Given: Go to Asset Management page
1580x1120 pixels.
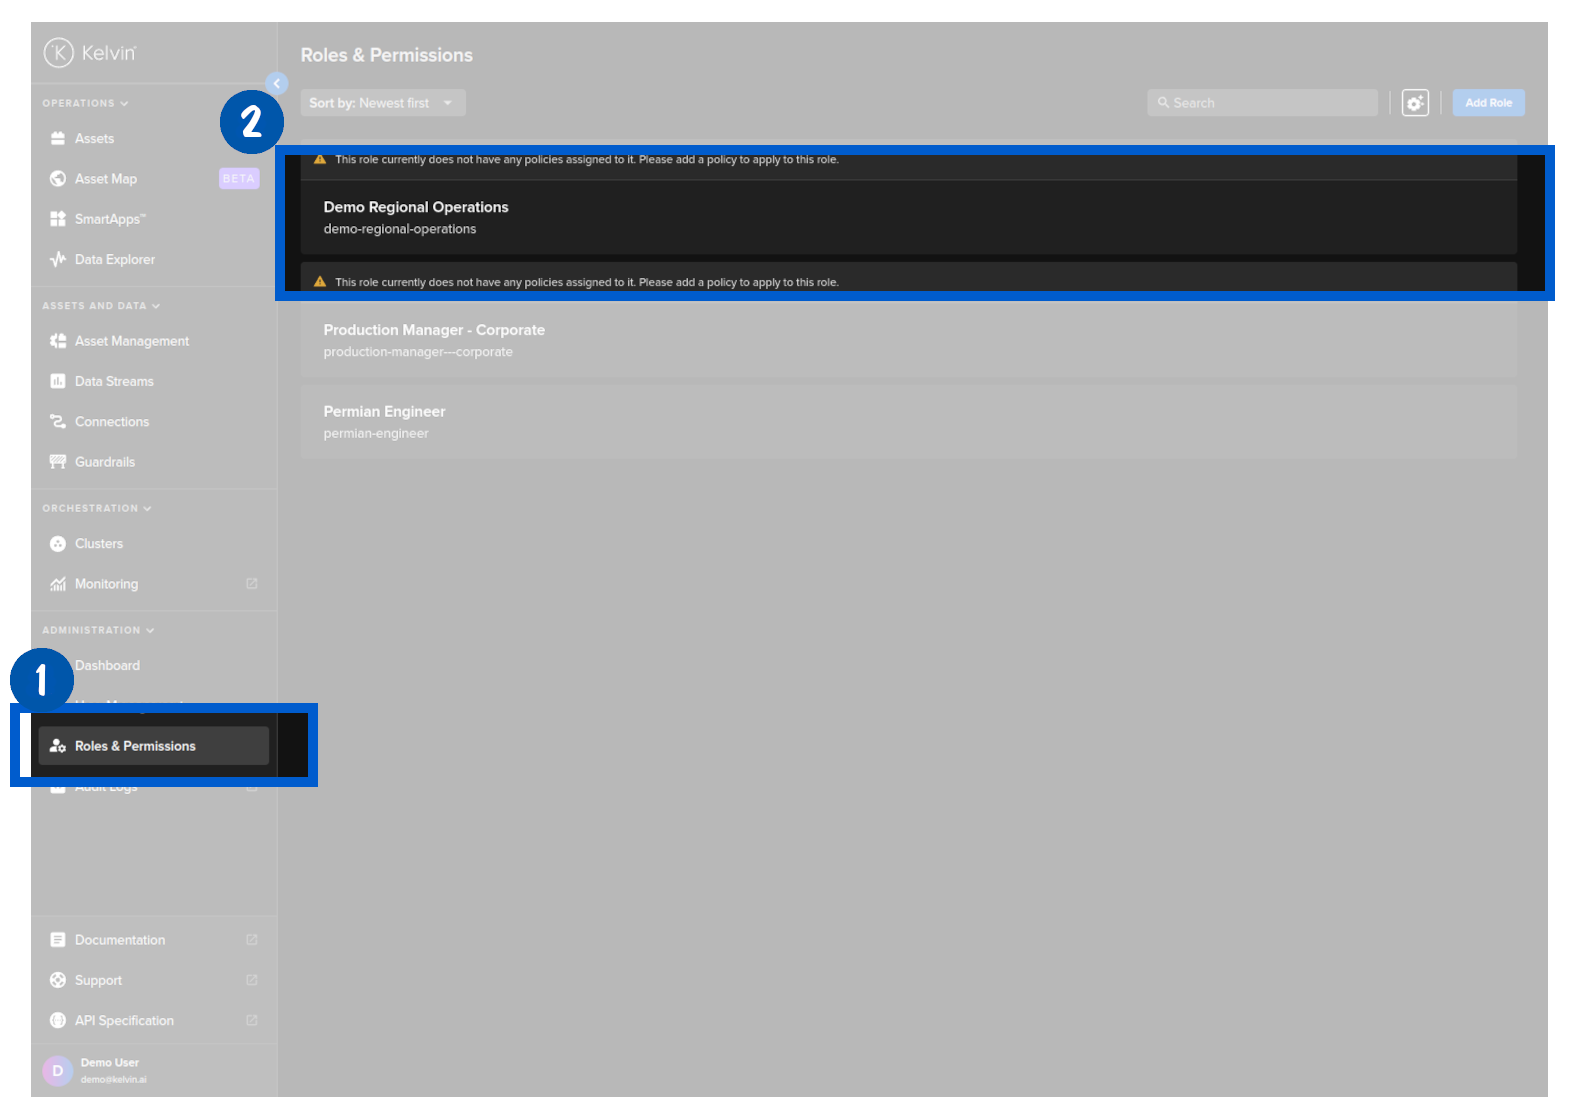Looking at the screenshot, I should pyautogui.click(x=131, y=341).
